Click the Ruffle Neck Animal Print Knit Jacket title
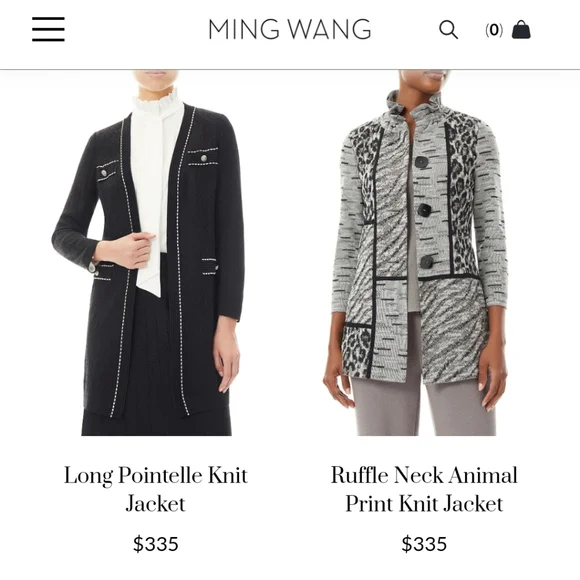The width and height of the screenshot is (580, 580). tap(424, 489)
